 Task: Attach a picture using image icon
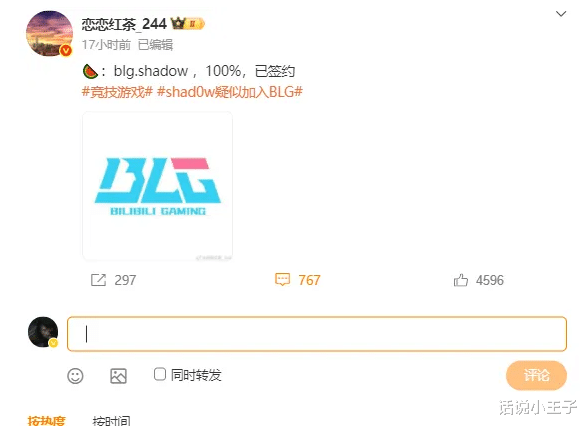tap(118, 376)
